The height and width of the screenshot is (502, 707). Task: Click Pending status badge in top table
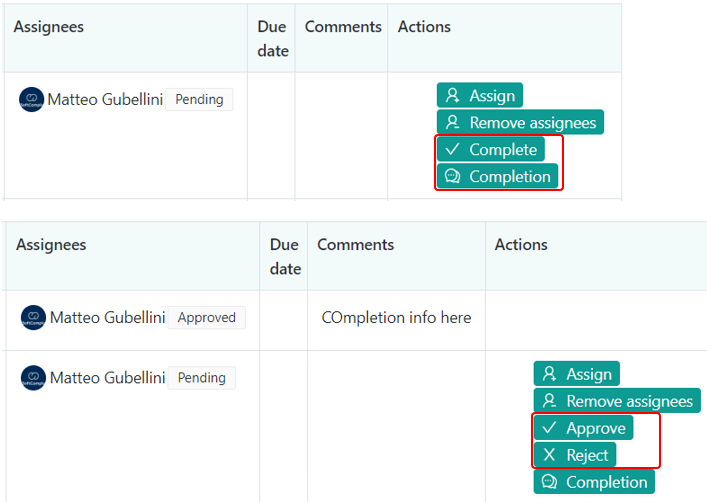coord(199,100)
